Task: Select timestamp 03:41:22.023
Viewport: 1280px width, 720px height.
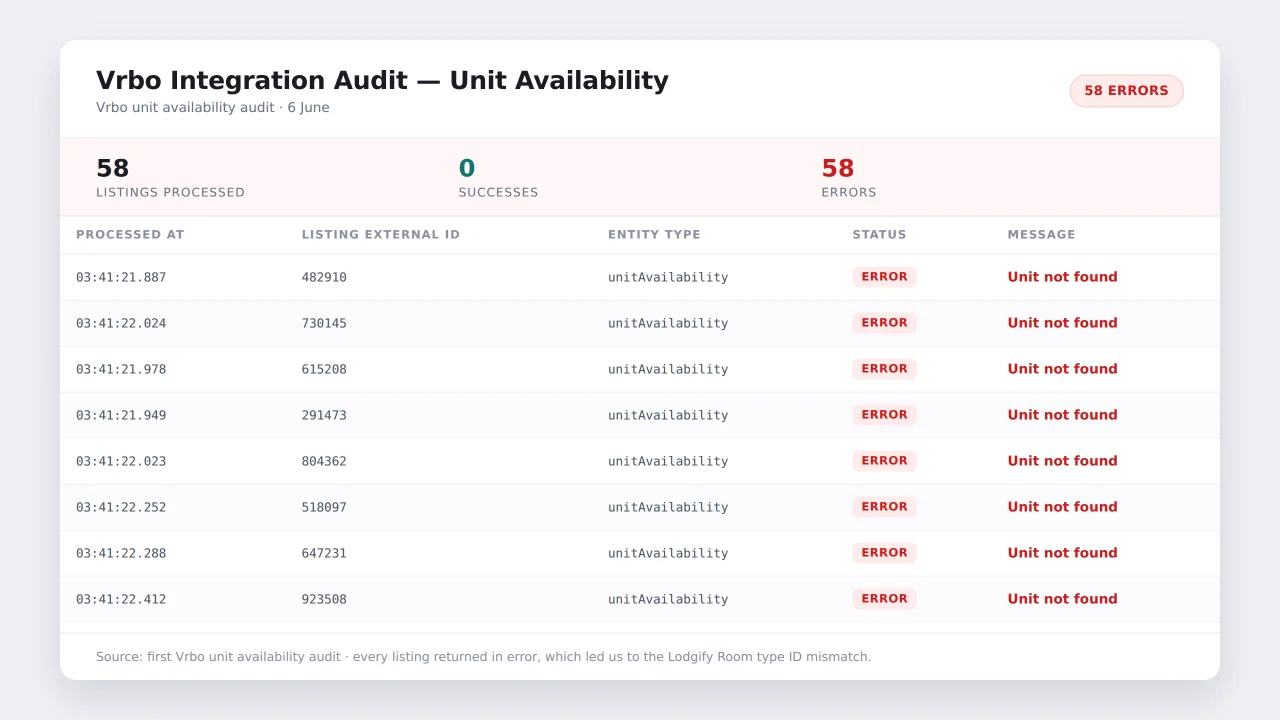Action: (121, 461)
